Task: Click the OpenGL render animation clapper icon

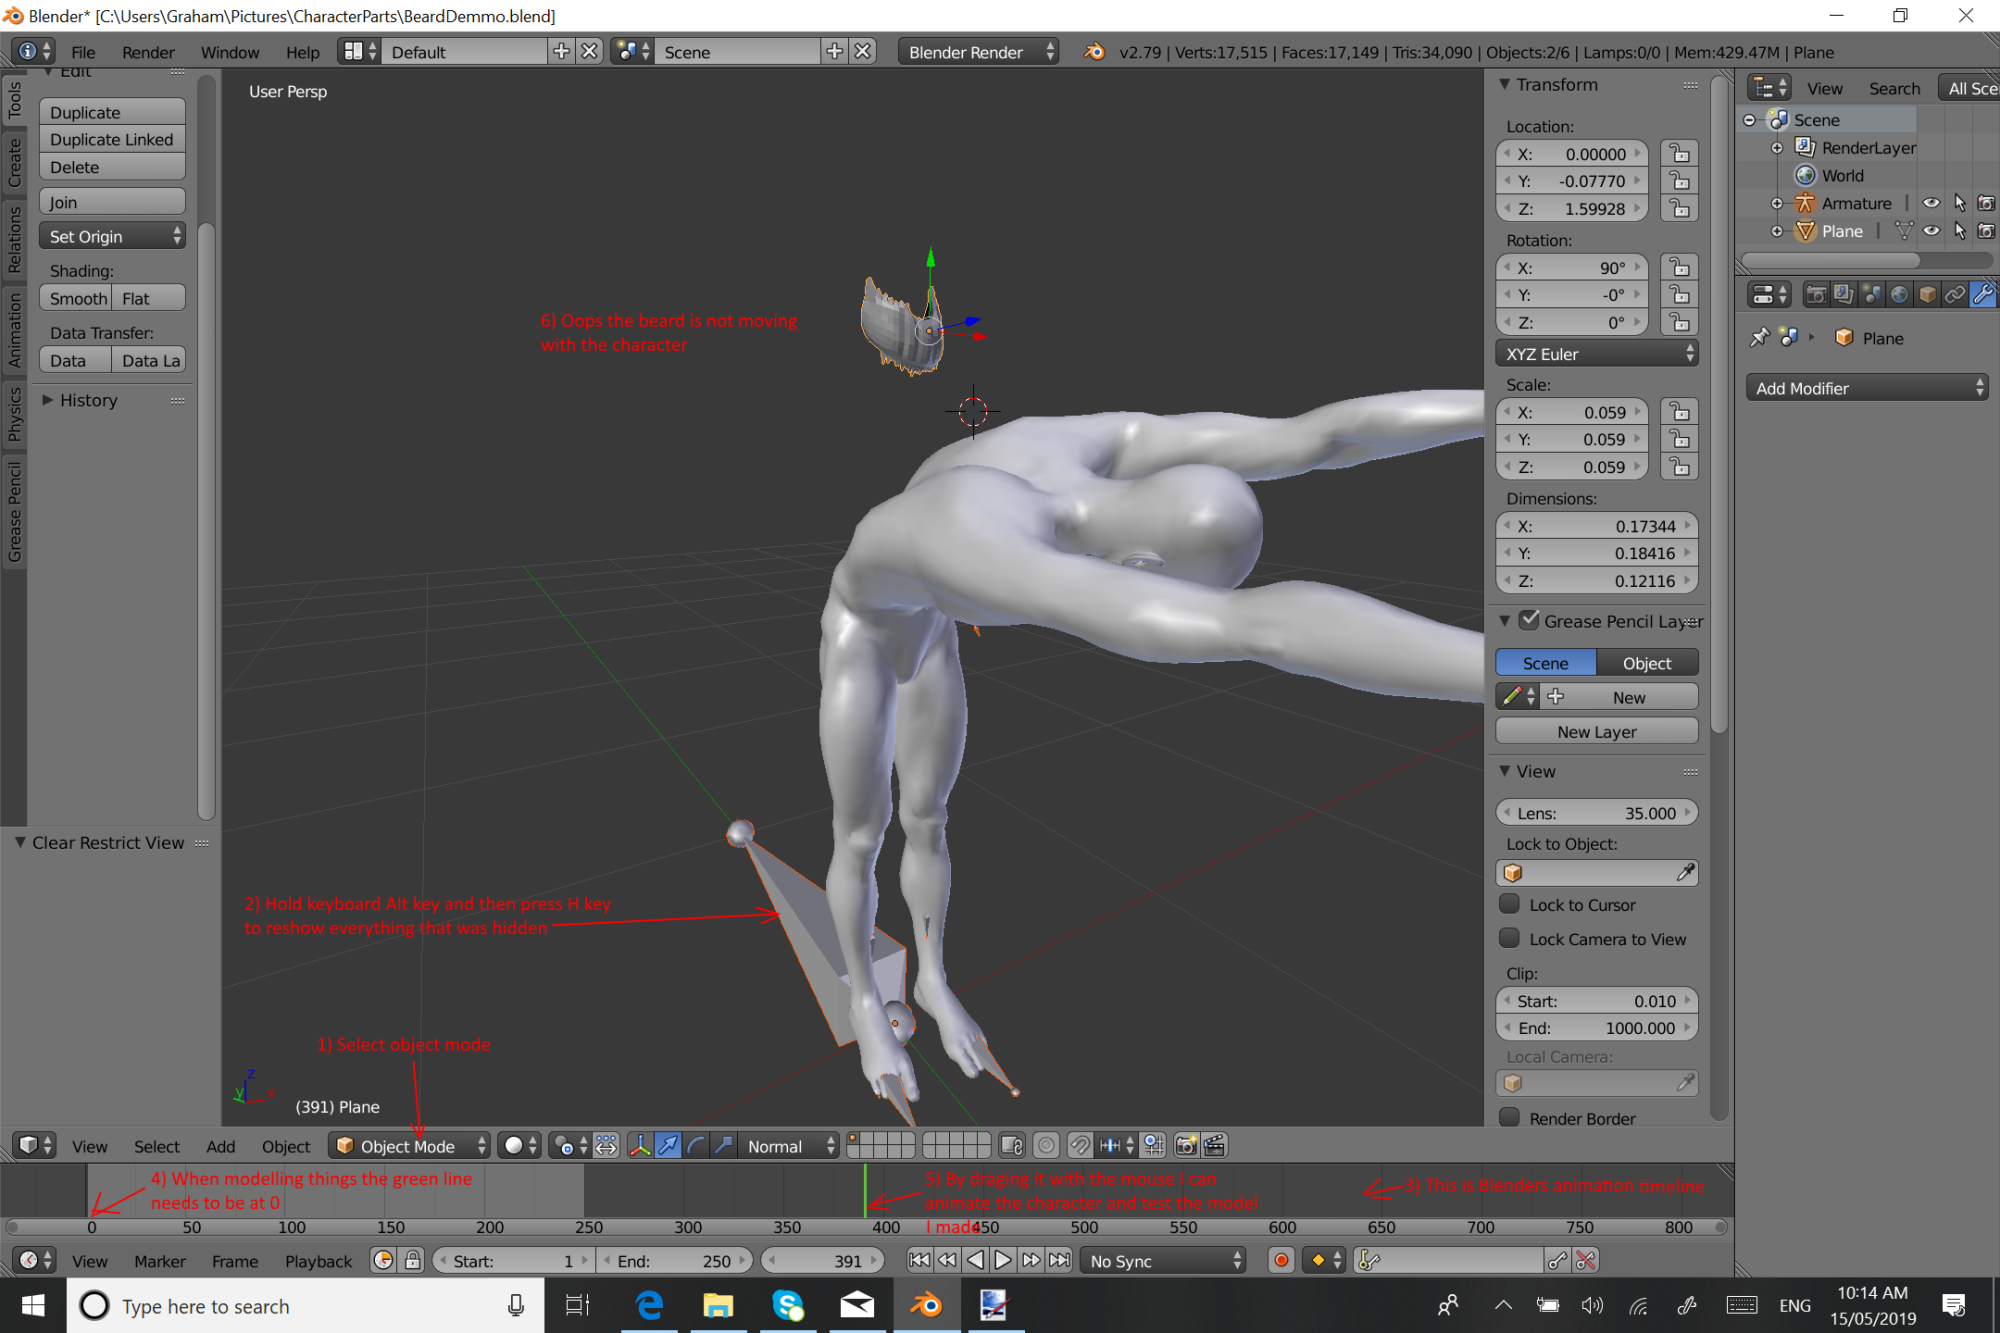Action: click(x=1214, y=1146)
